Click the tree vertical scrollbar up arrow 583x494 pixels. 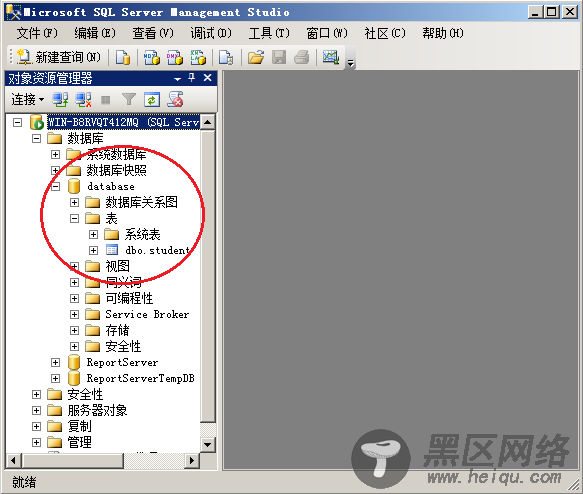click(208, 122)
